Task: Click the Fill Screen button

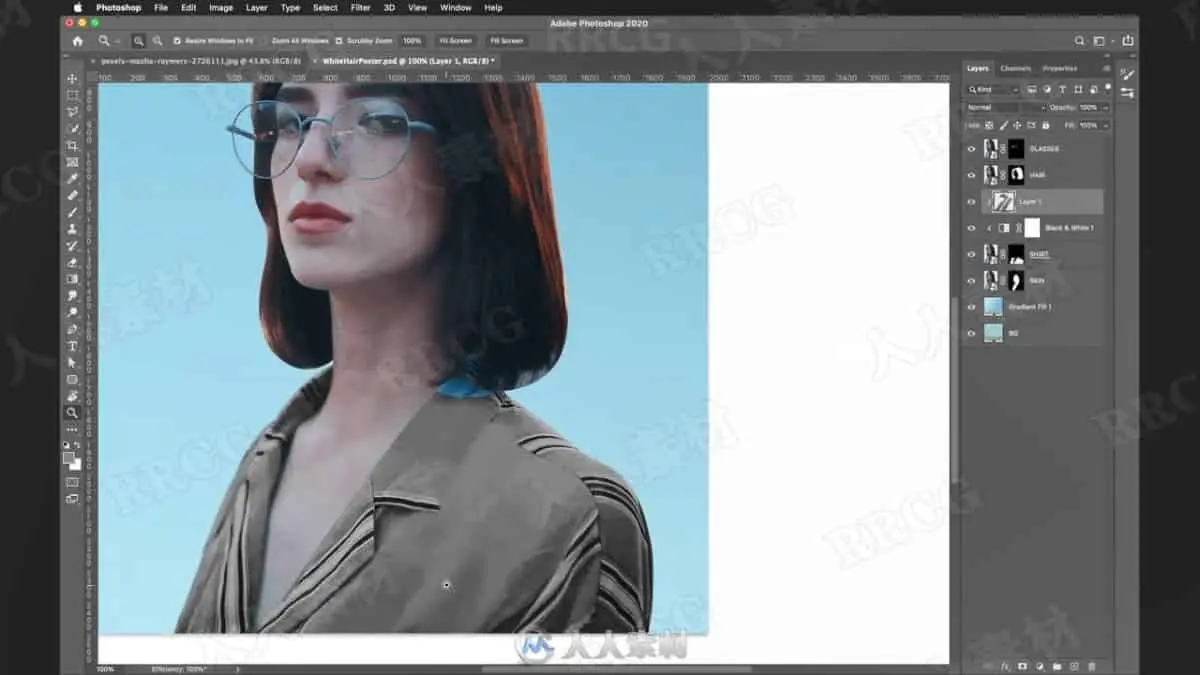Action: pyautogui.click(x=506, y=41)
